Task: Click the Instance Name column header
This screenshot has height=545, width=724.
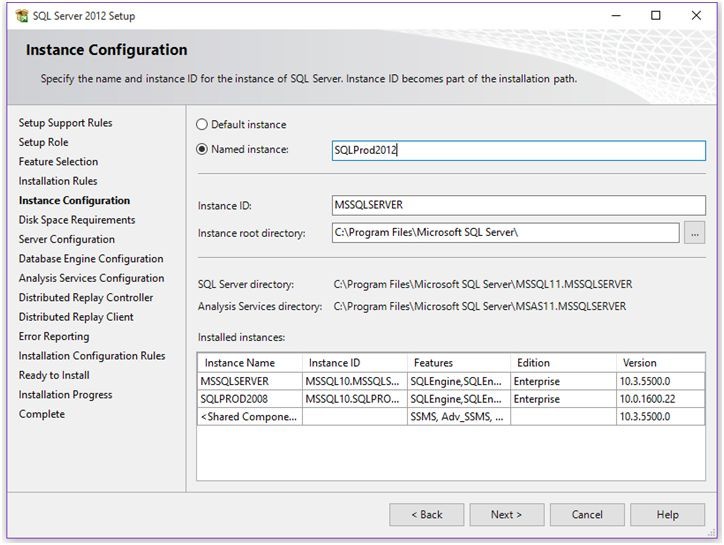Action: point(250,363)
